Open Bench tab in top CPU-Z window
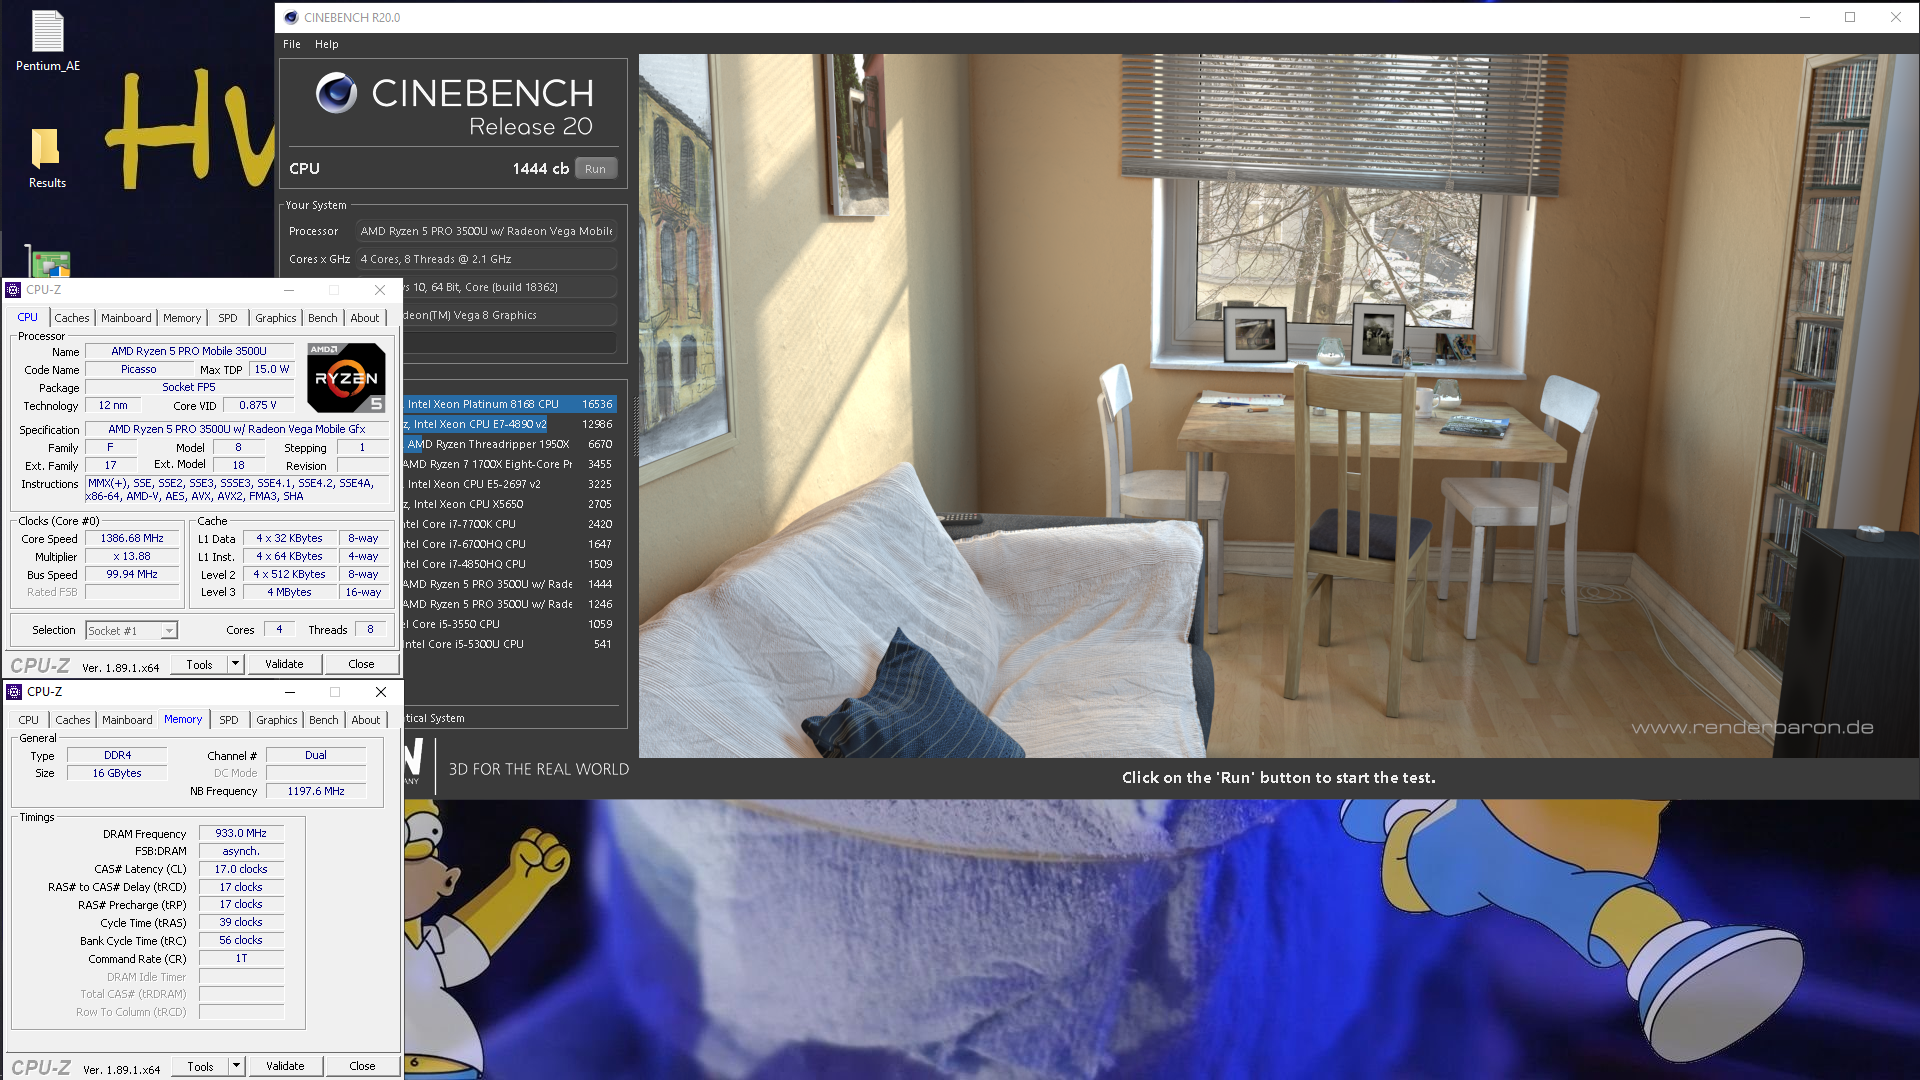 pos(322,318)
